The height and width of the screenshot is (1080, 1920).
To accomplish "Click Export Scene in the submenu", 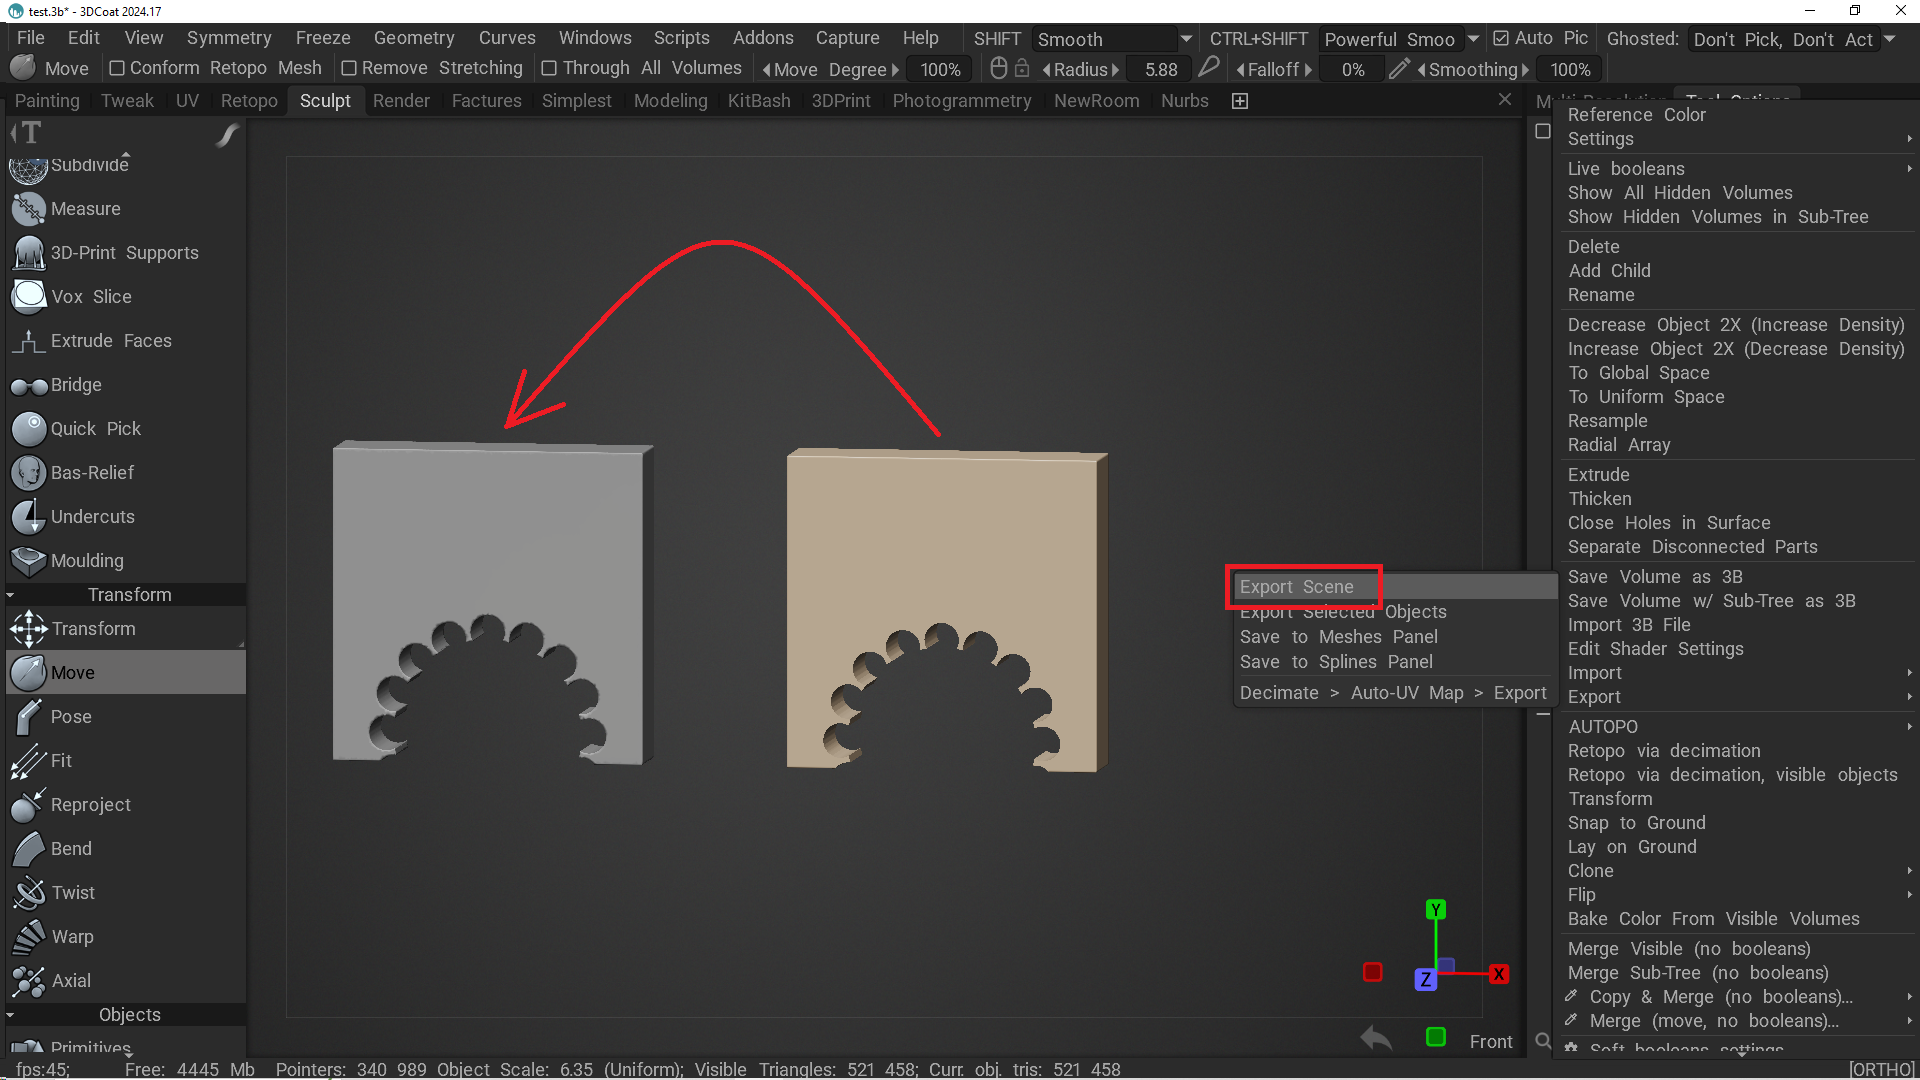I will tap(1297, 587).
